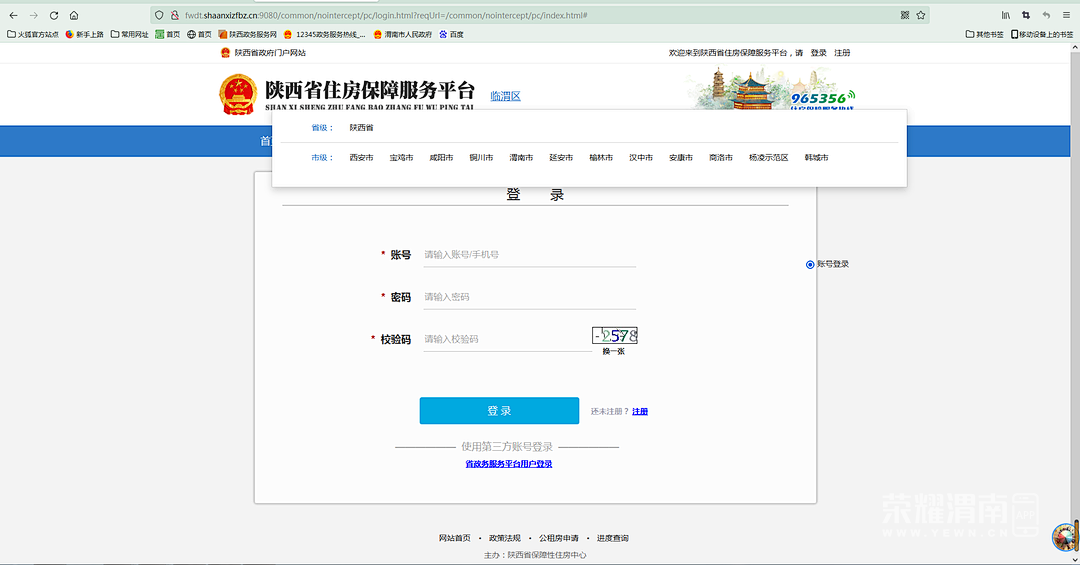
Task: Expand the 其他书签 bookmarks folder
Action: pyautogui.click(x=985, y=34)
